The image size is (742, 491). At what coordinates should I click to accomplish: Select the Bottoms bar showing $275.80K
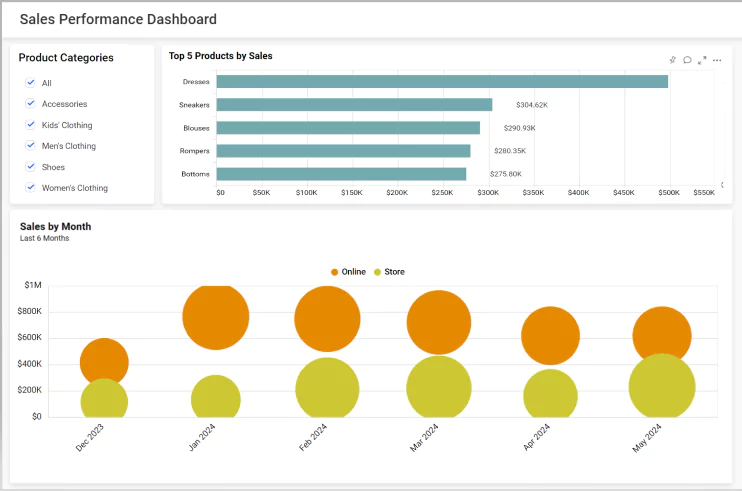tap(341, 174)
